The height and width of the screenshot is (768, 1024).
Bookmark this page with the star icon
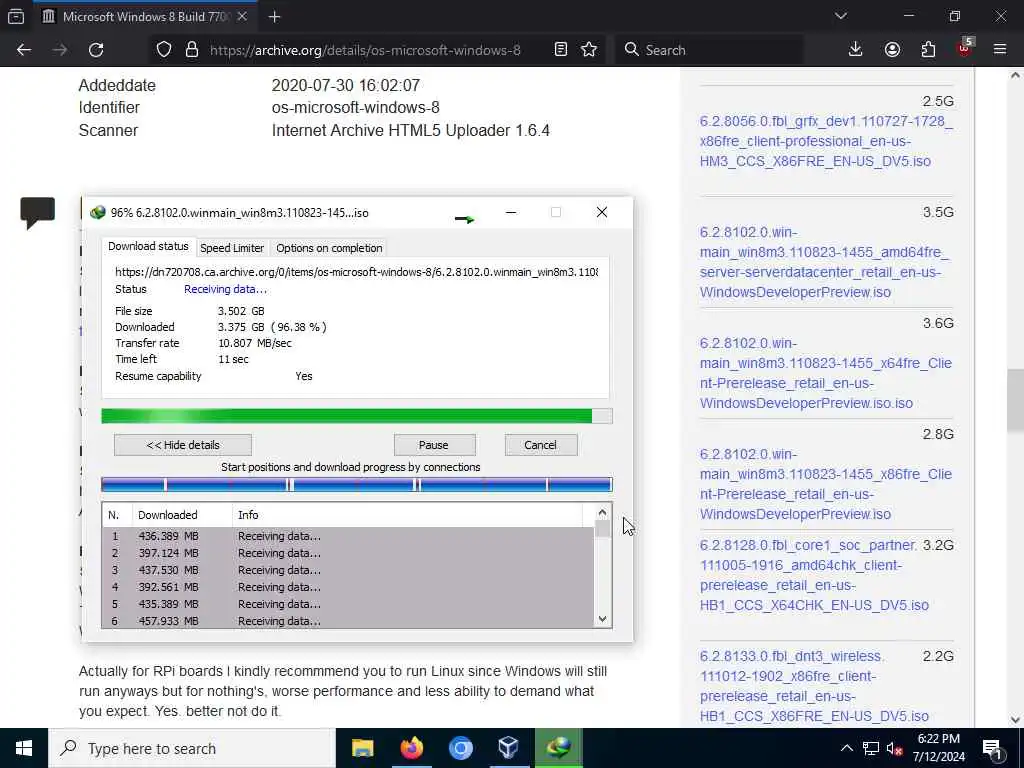point(589,50)
